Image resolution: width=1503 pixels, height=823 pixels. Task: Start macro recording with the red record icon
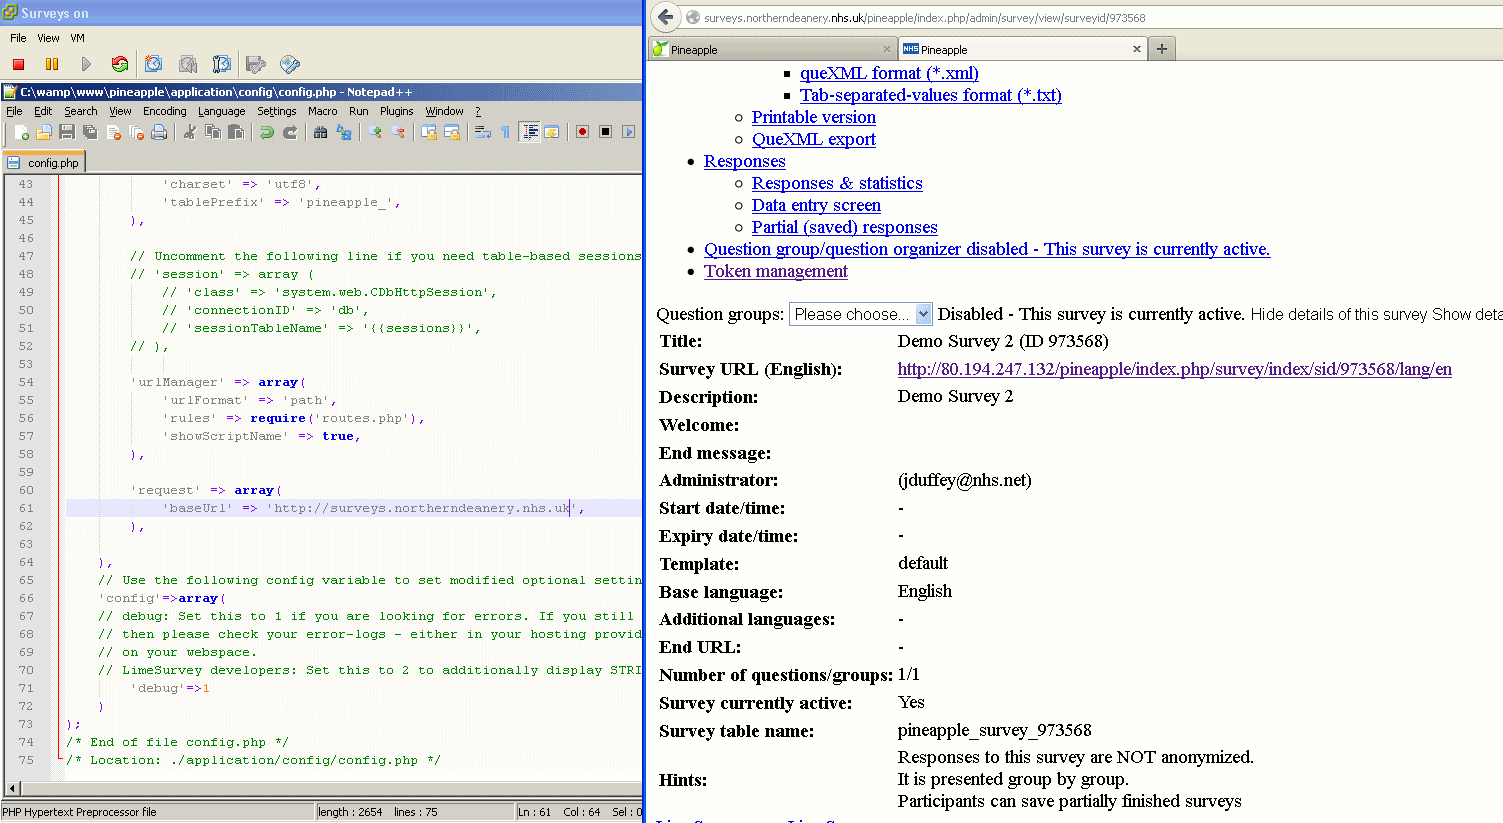[x=582, y=132]
